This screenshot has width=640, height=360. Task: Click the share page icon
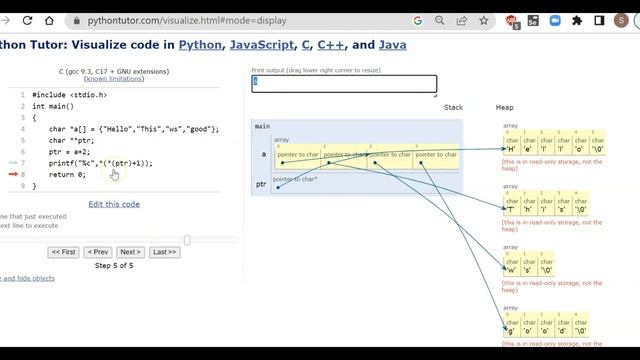pyautogui.click(x=462, y=20)
